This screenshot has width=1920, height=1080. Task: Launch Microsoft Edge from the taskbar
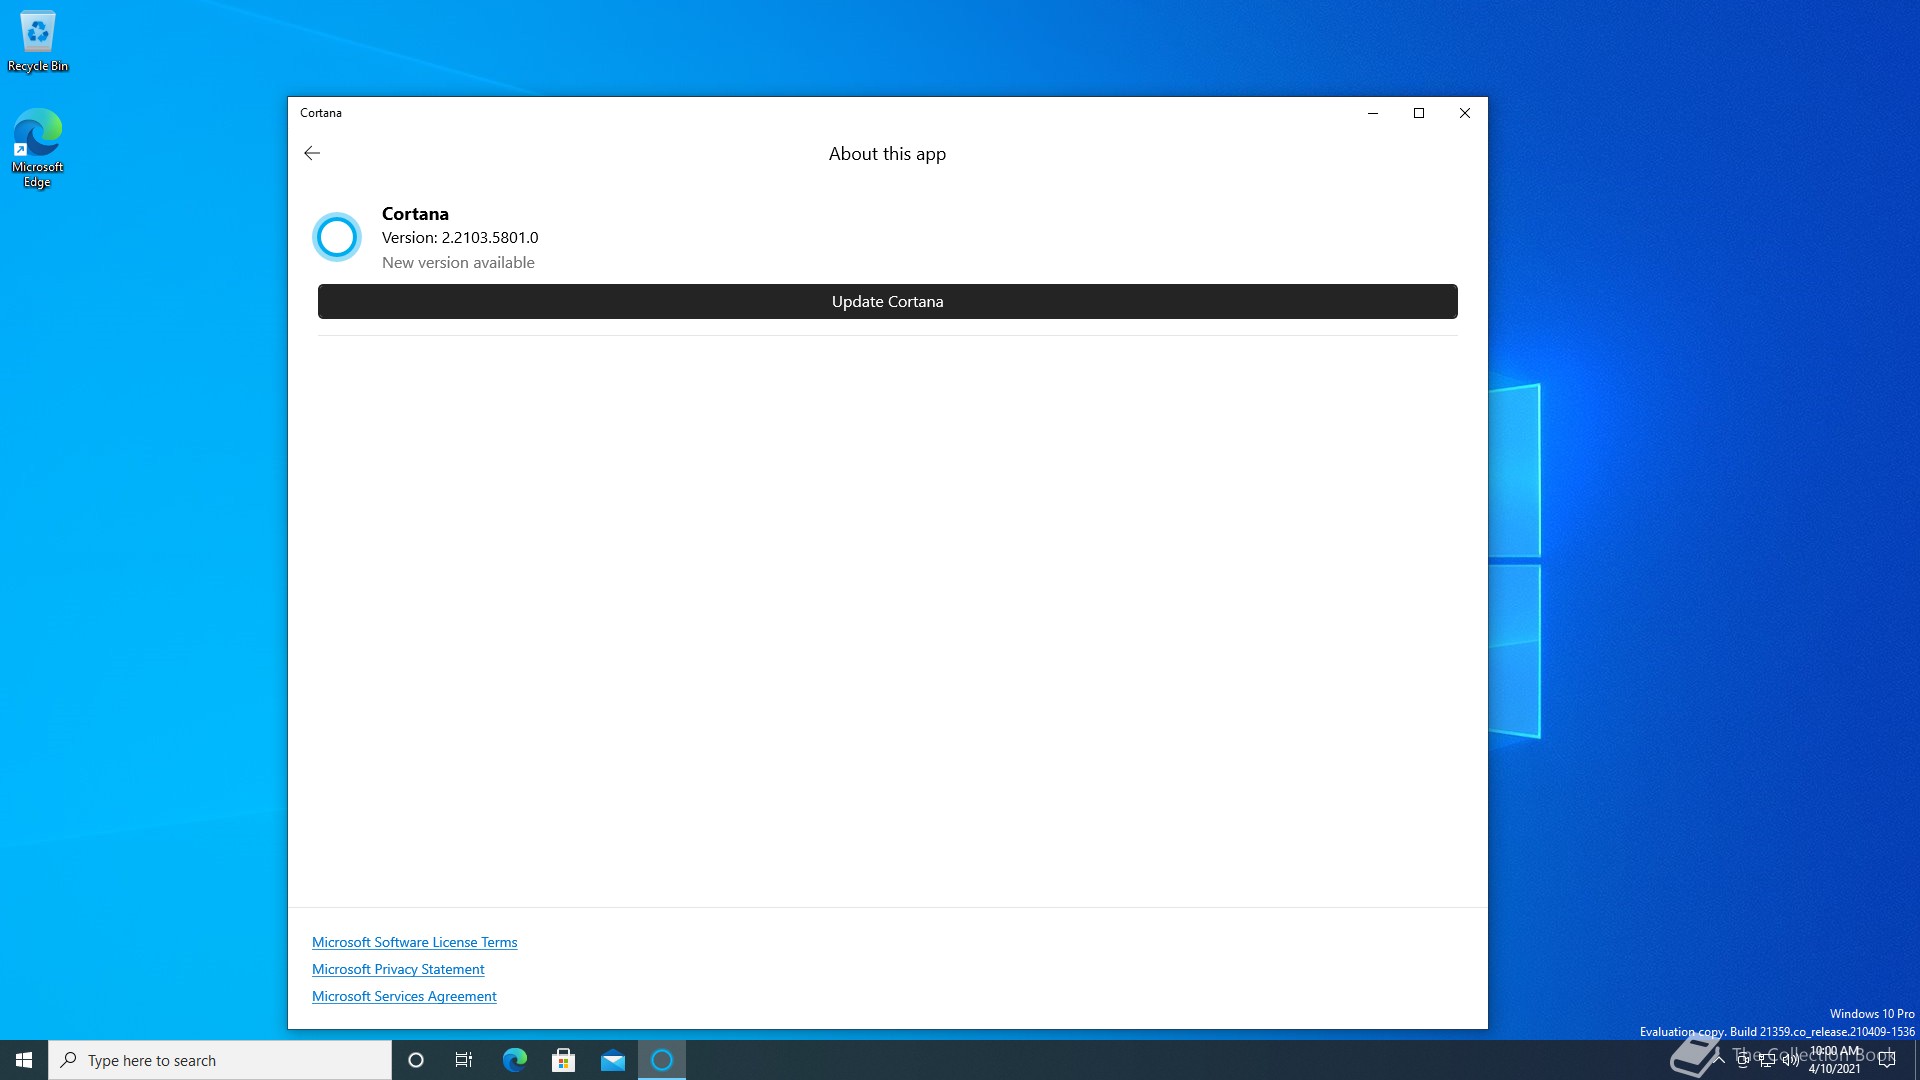[514, 1060]
